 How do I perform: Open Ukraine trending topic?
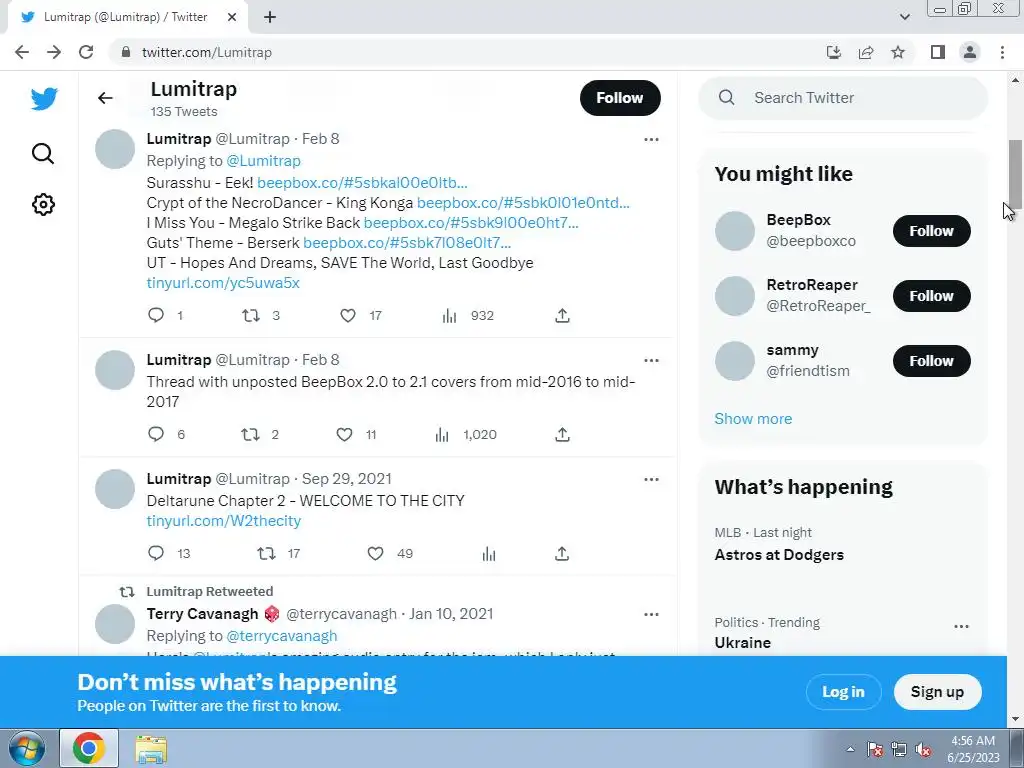pyautogui.click(x=743, y=643)
